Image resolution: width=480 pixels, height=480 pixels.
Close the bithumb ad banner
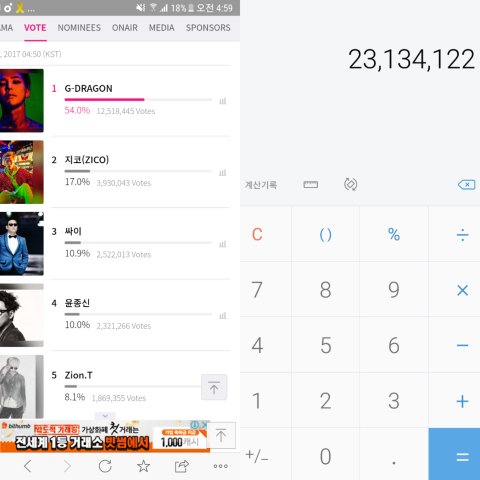click(x=205, y=425)
